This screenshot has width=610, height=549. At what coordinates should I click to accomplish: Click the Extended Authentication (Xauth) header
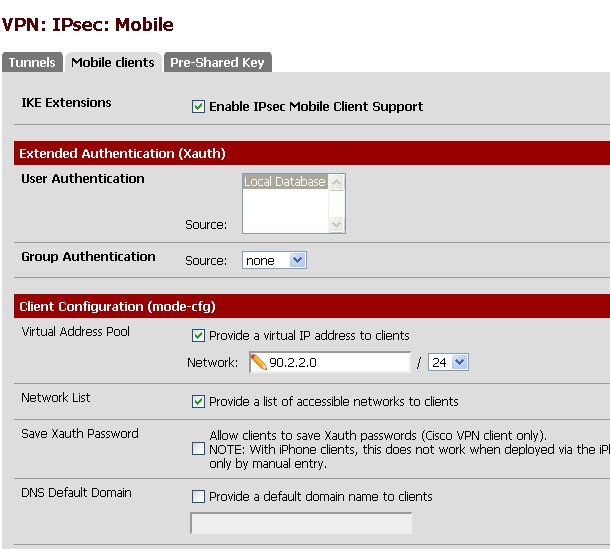click(312, 153)
